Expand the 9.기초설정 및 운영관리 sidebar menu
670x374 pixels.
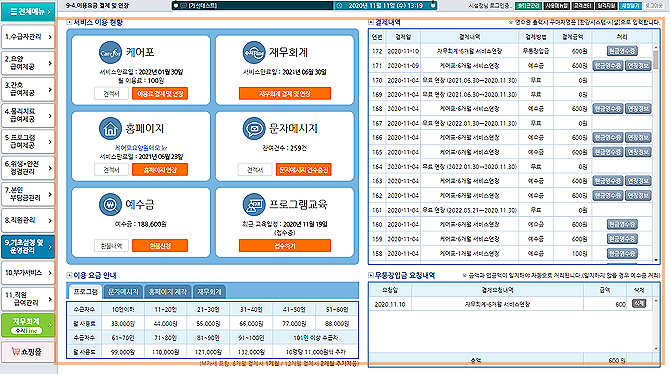28,247
